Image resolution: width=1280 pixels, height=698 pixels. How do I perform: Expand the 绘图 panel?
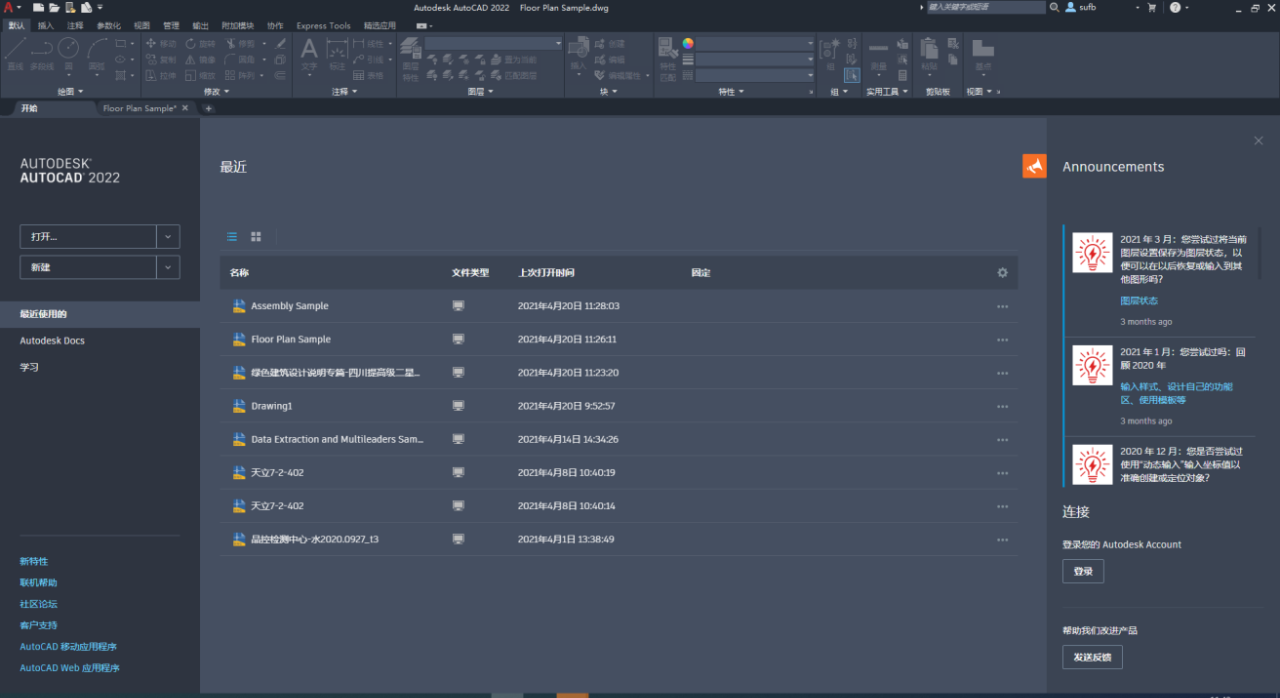pos(70,91)
